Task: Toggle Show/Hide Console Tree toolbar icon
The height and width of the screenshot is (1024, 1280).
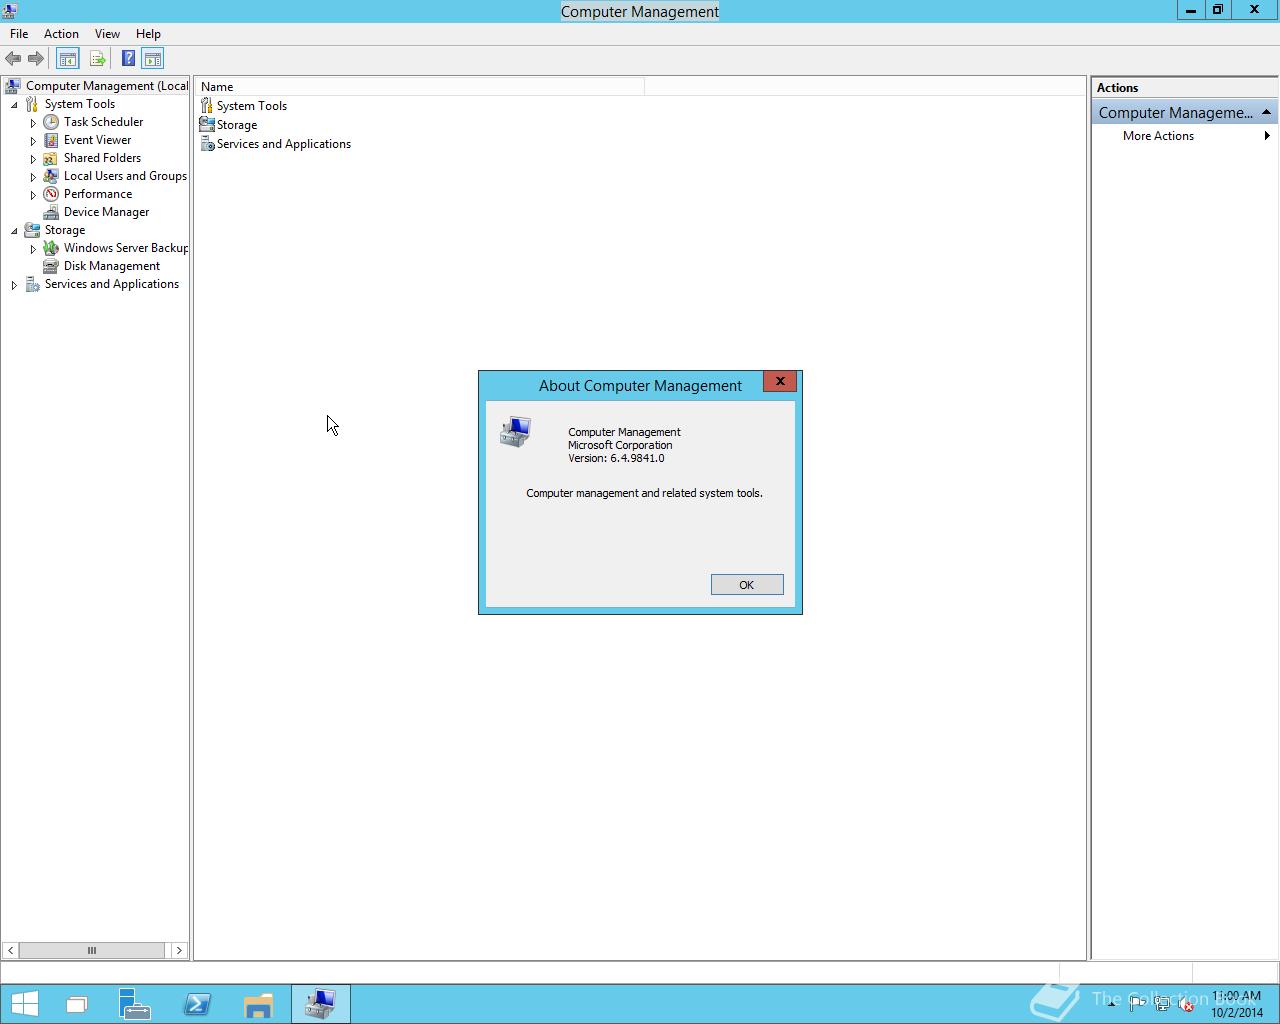Action: click(x=67, y=59)
